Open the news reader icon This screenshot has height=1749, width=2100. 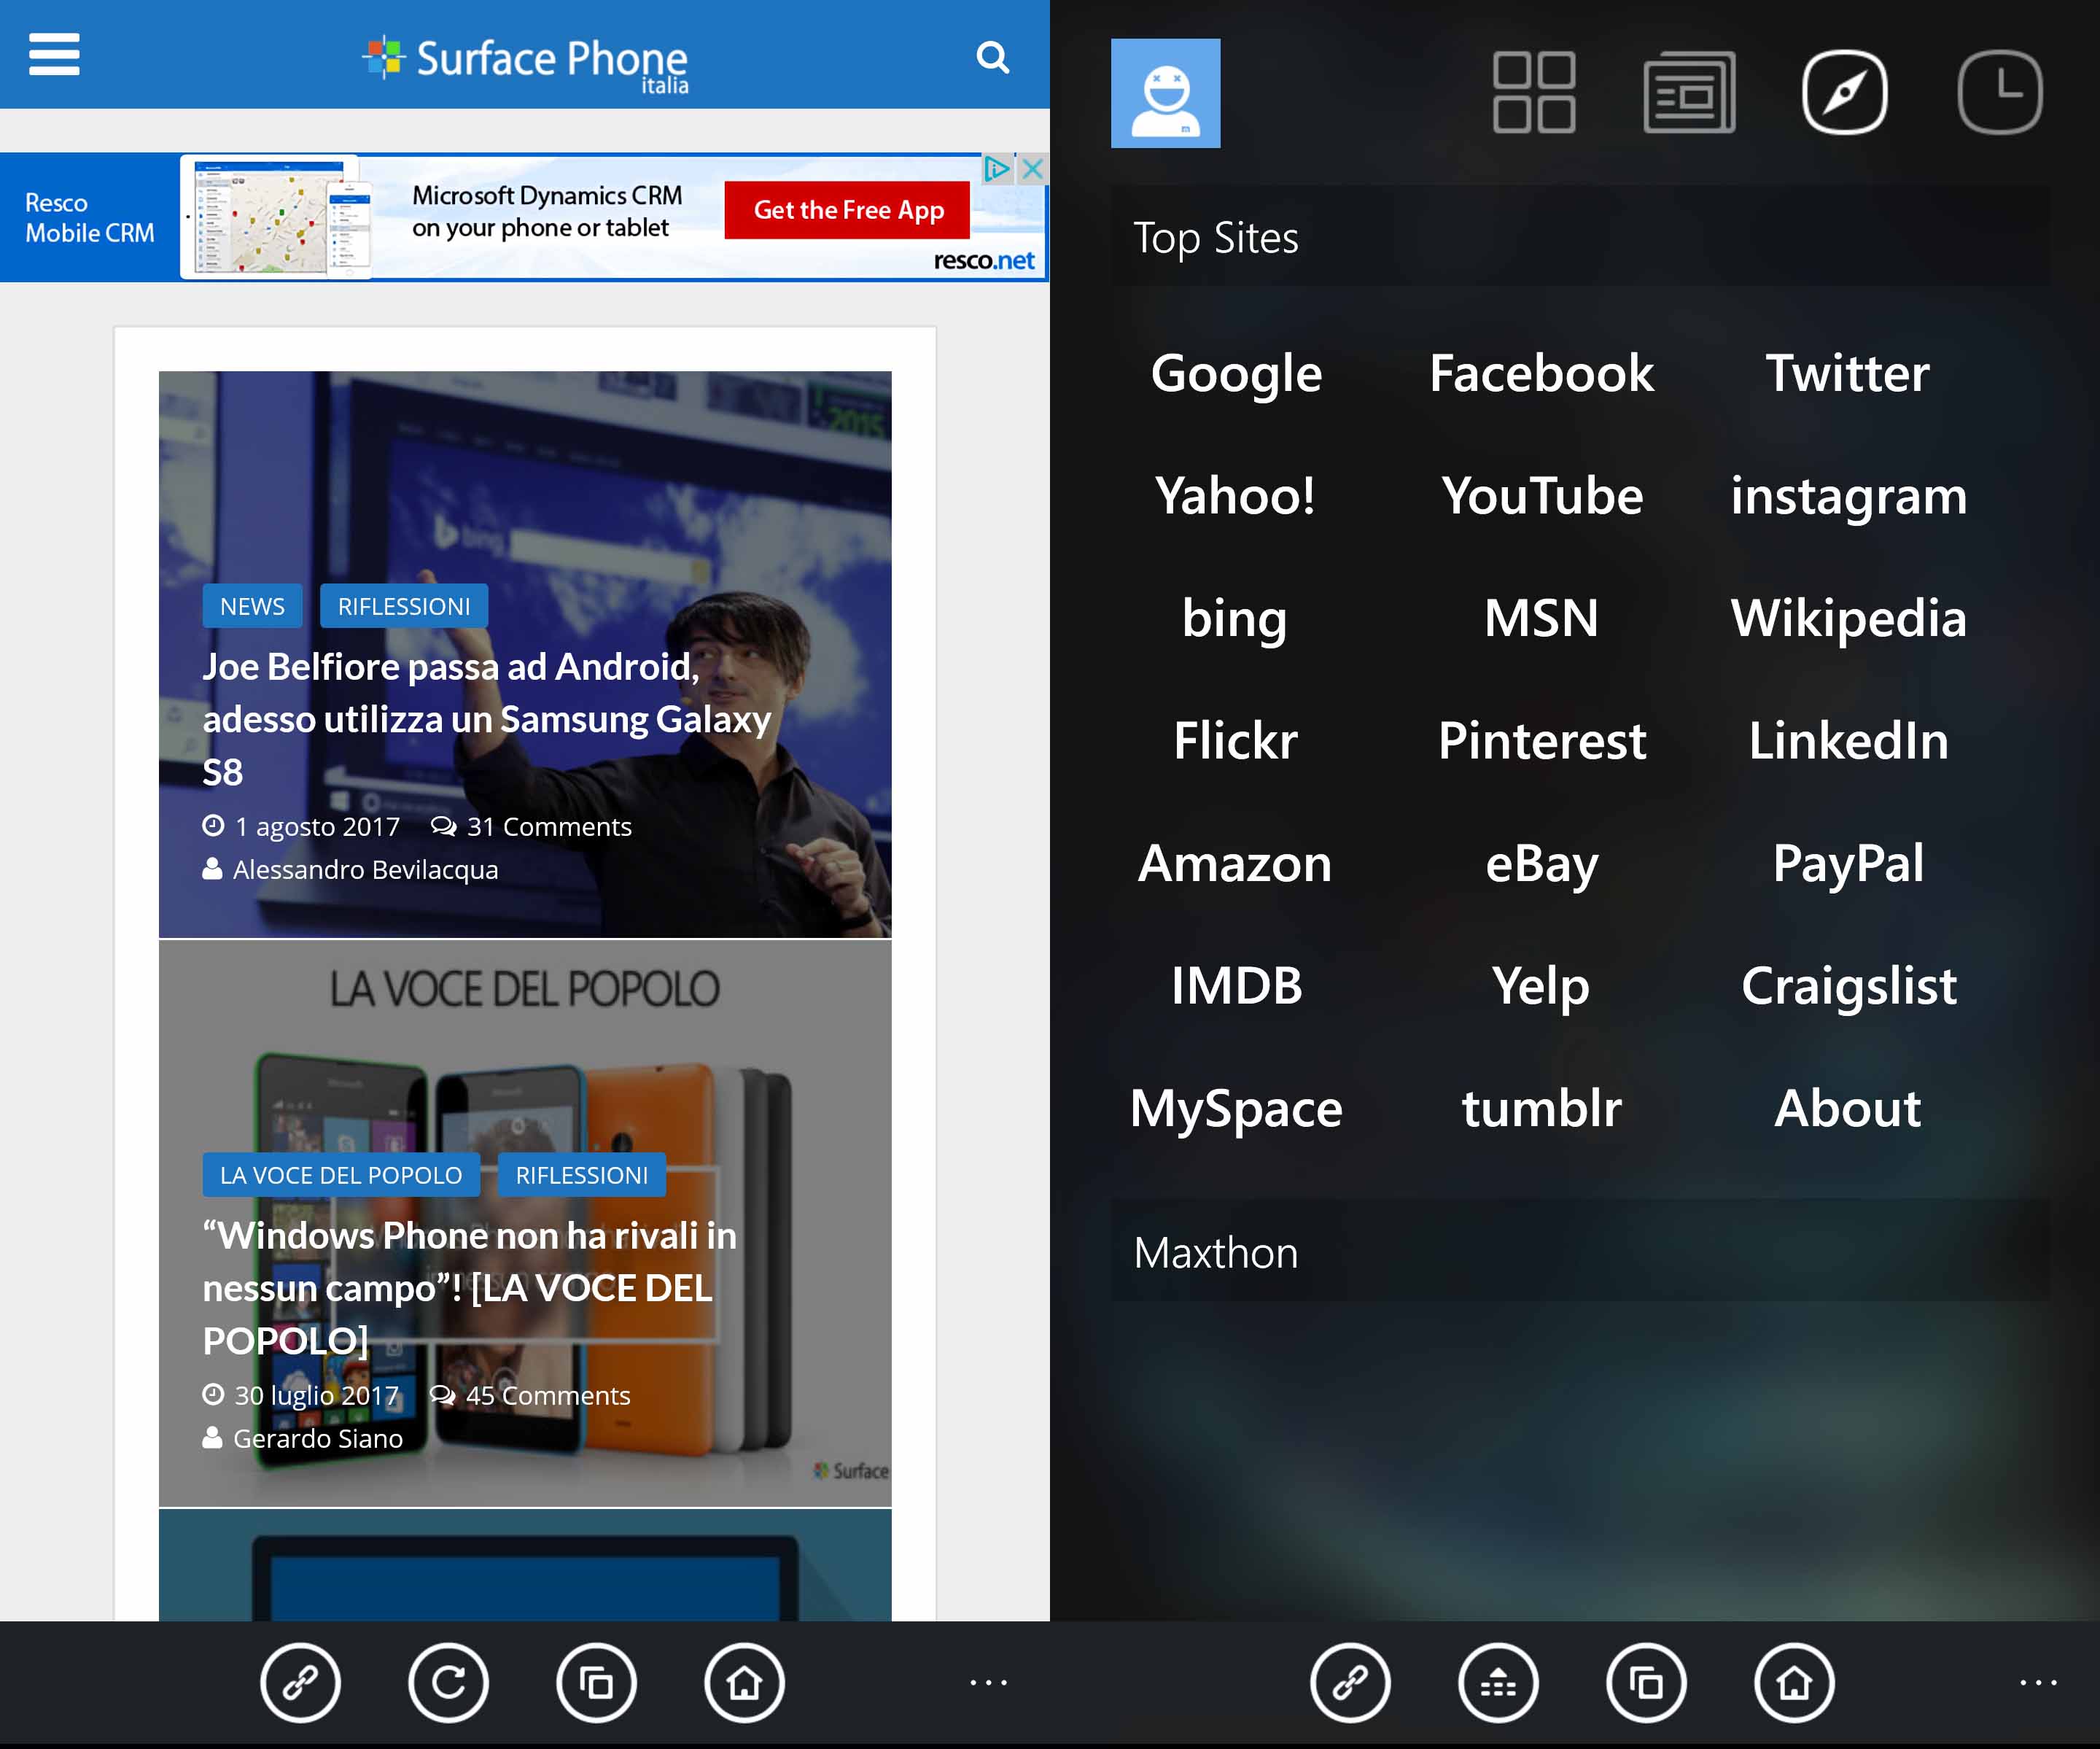[x=1689, y=92]
